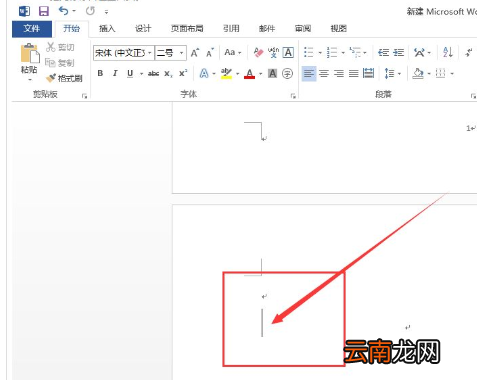Toggle underline formatting
Screen dimensions: 477x380
point(130,73)
